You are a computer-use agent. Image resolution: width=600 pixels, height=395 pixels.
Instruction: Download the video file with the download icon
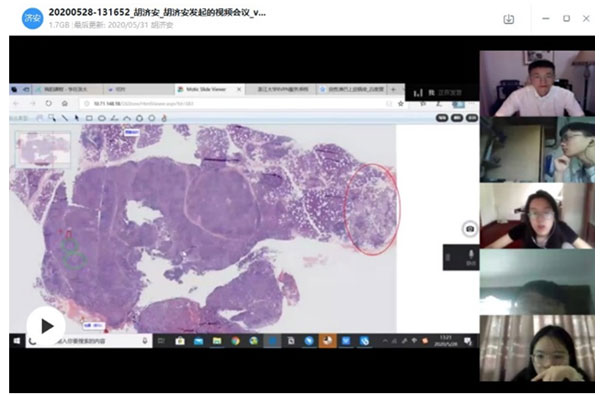click(508, 19)
